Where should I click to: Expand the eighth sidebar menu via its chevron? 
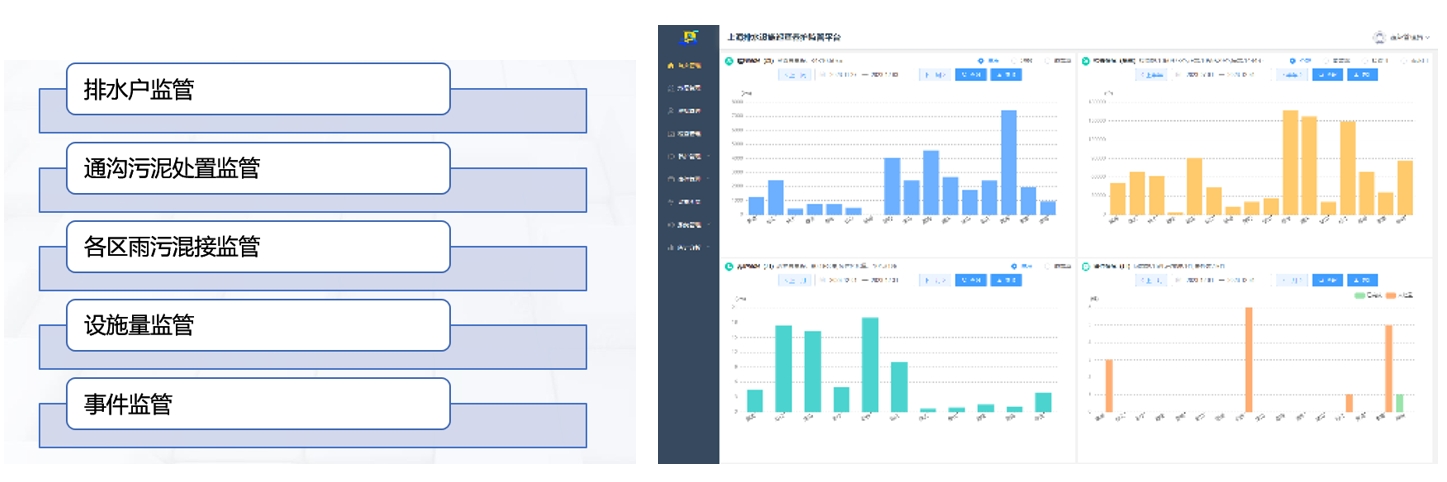point(708,224)
